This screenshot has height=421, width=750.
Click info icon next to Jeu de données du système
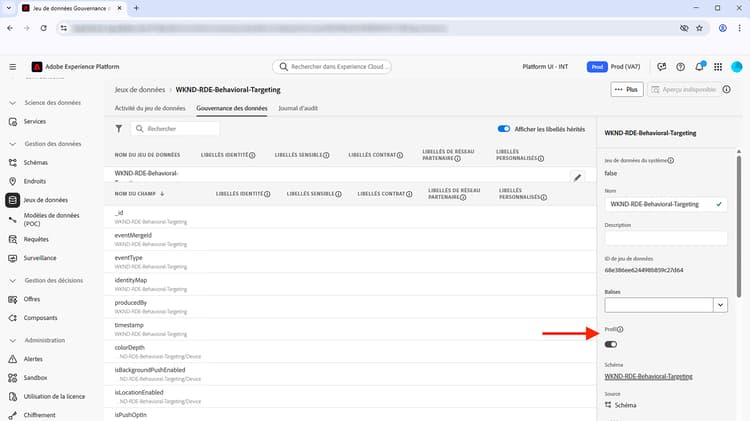coord(671,160)
